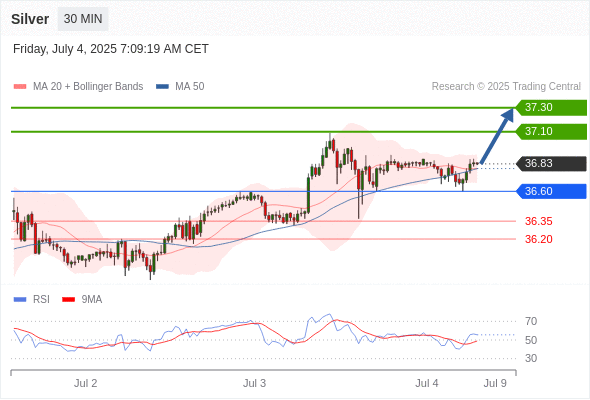Screen dimensions: 590x400
Task: Select the green 37.10 resistance price tag
Action: tap(551, 132)
